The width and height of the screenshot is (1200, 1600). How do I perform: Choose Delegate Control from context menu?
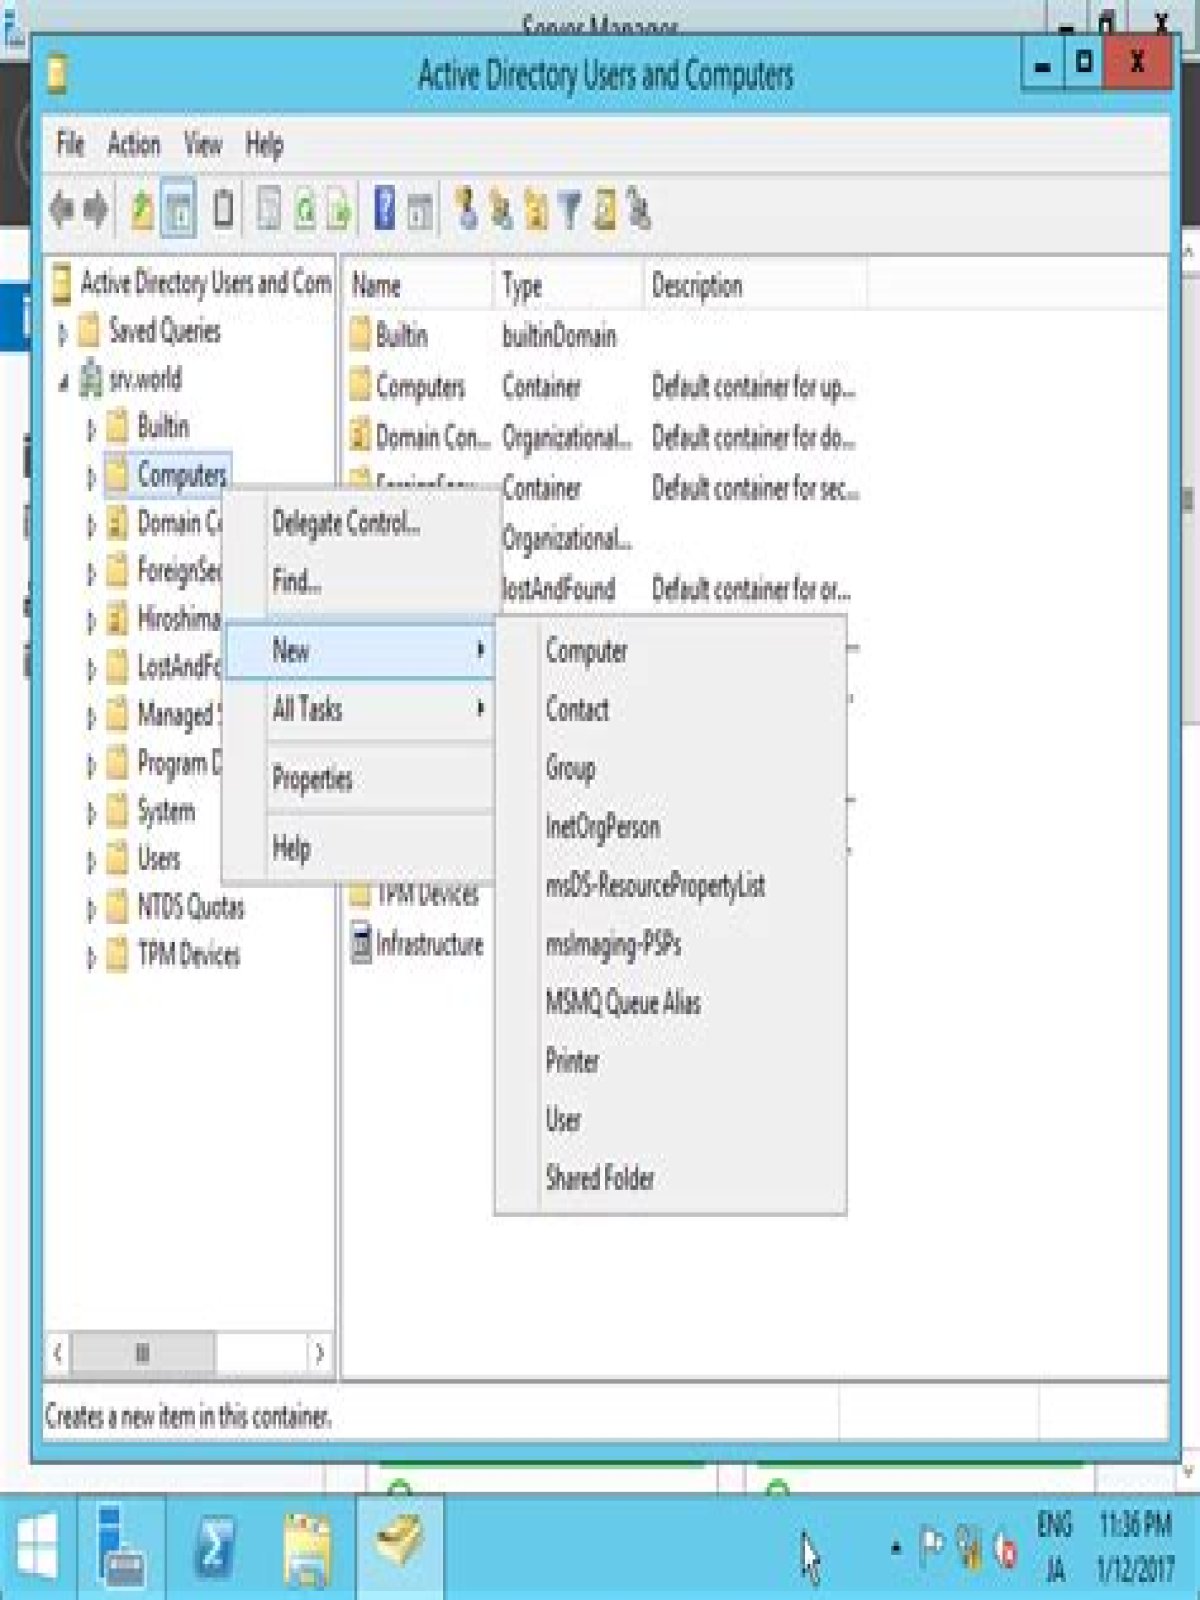[x=361, y=522]
